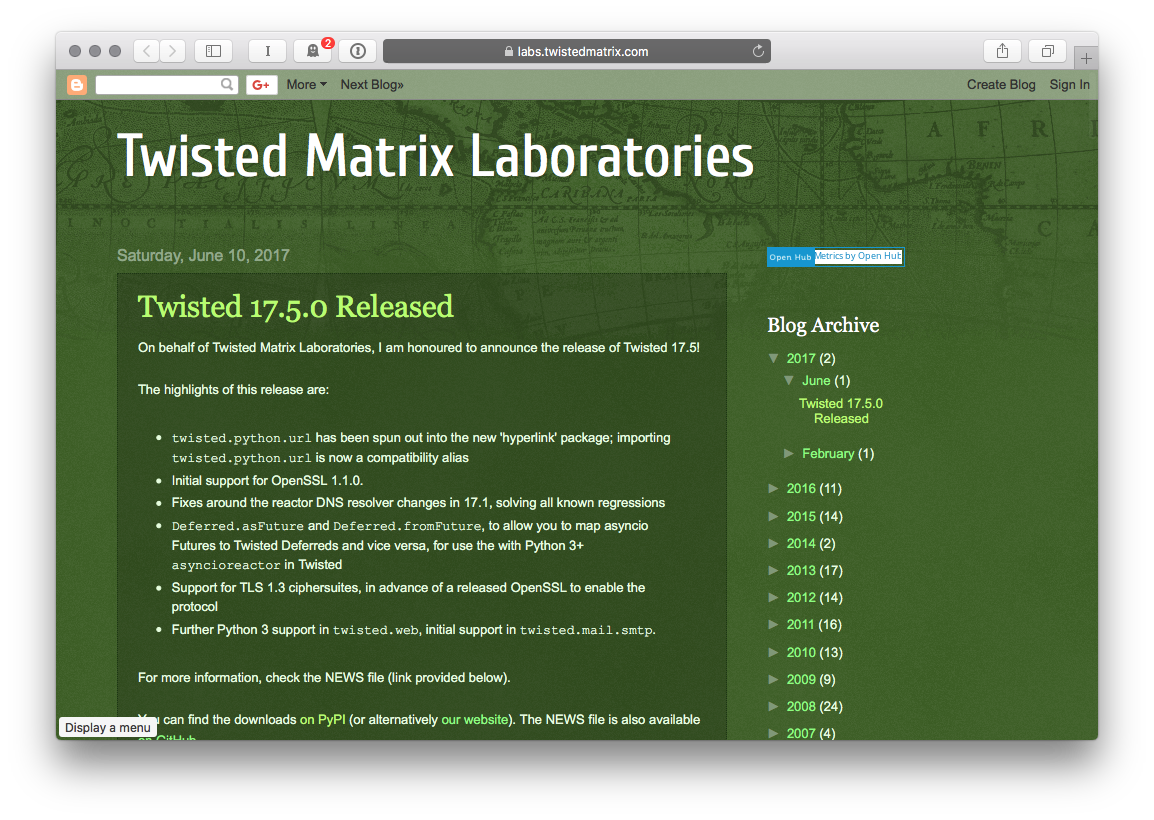Click the orange Blogger logo icon

tap(77, 85)
